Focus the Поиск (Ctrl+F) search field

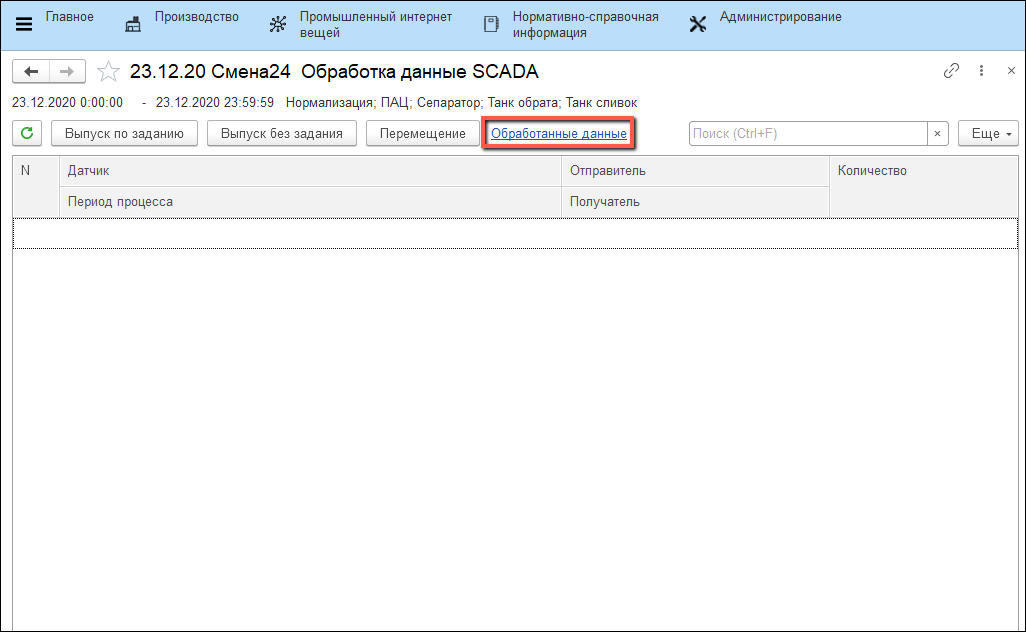pyautogui.click(x=808, y=134)
